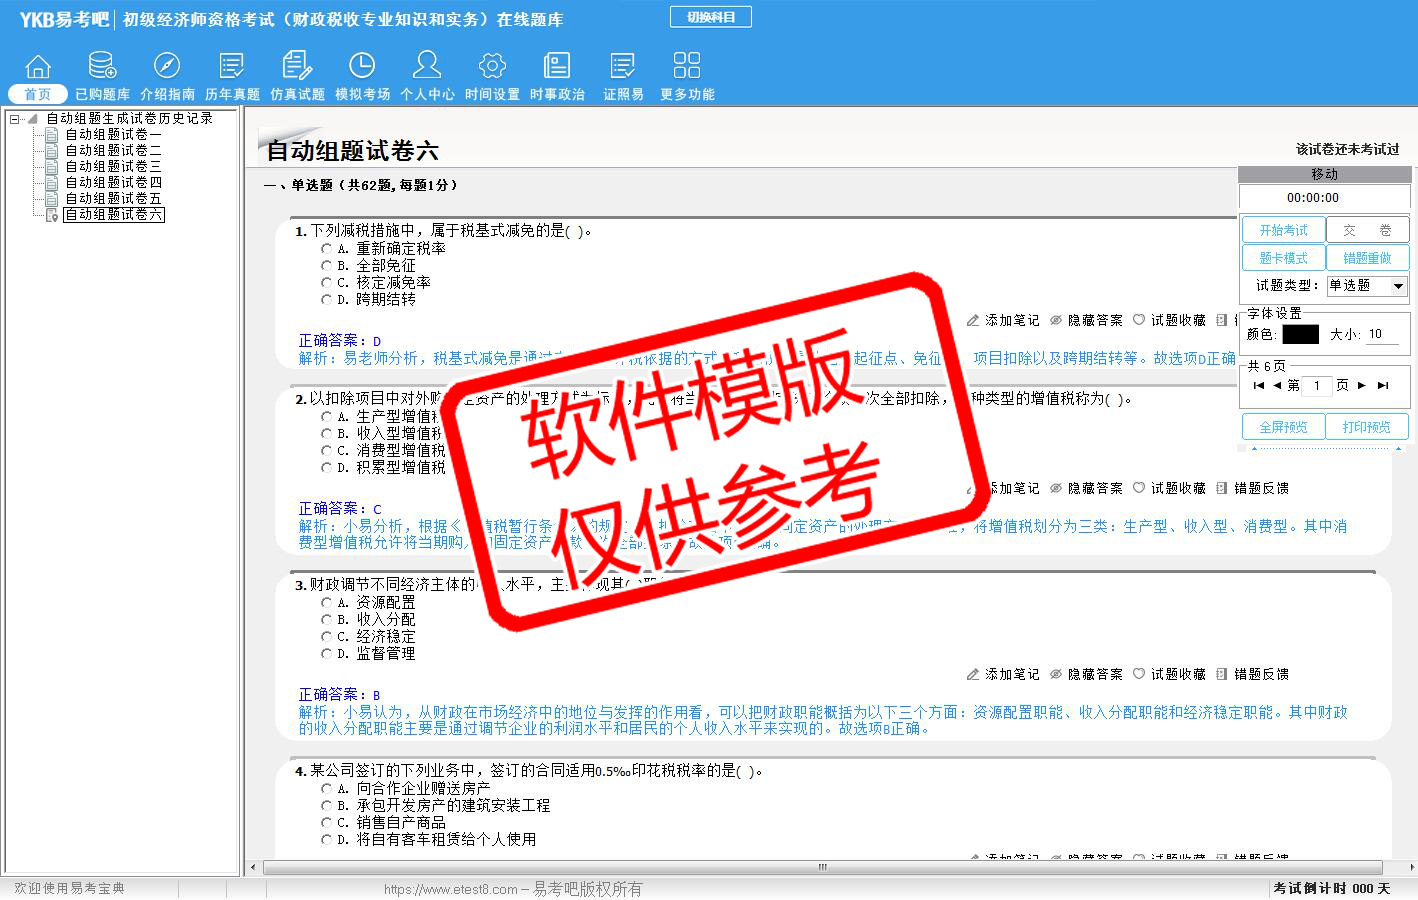Image resolution: width=1418 pixels, height=900 pixels.
Task: Open the 已购题库 database icon
Action: pos(102,67)
